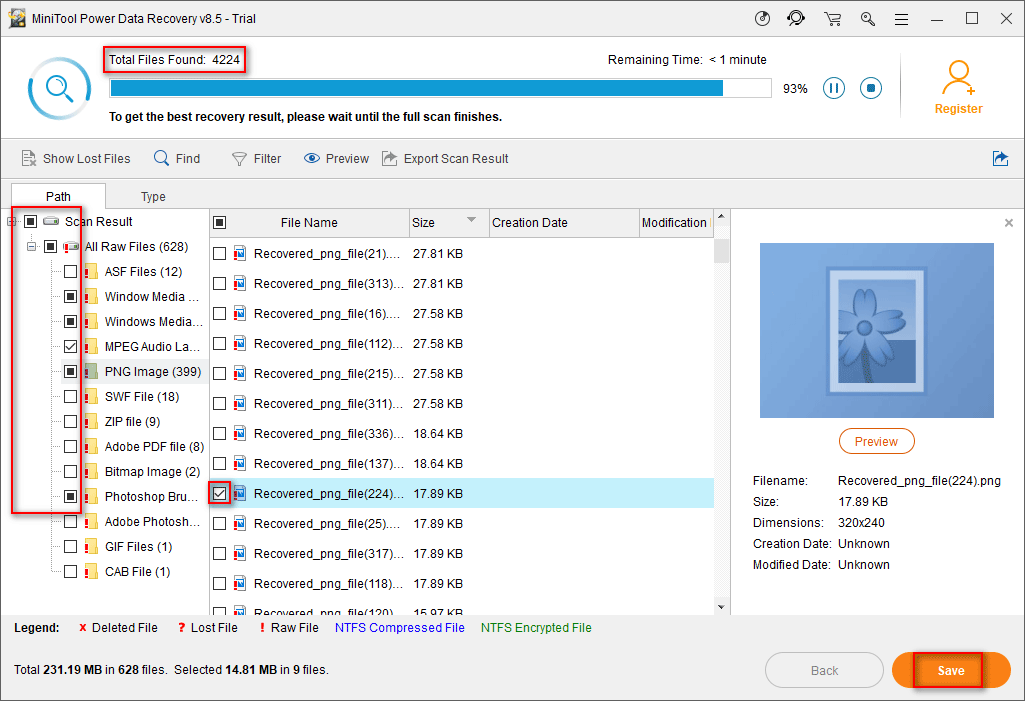Select the Photoshop Bru... tree item
This screenshot has height=701, width=1025.
point(151,496)
